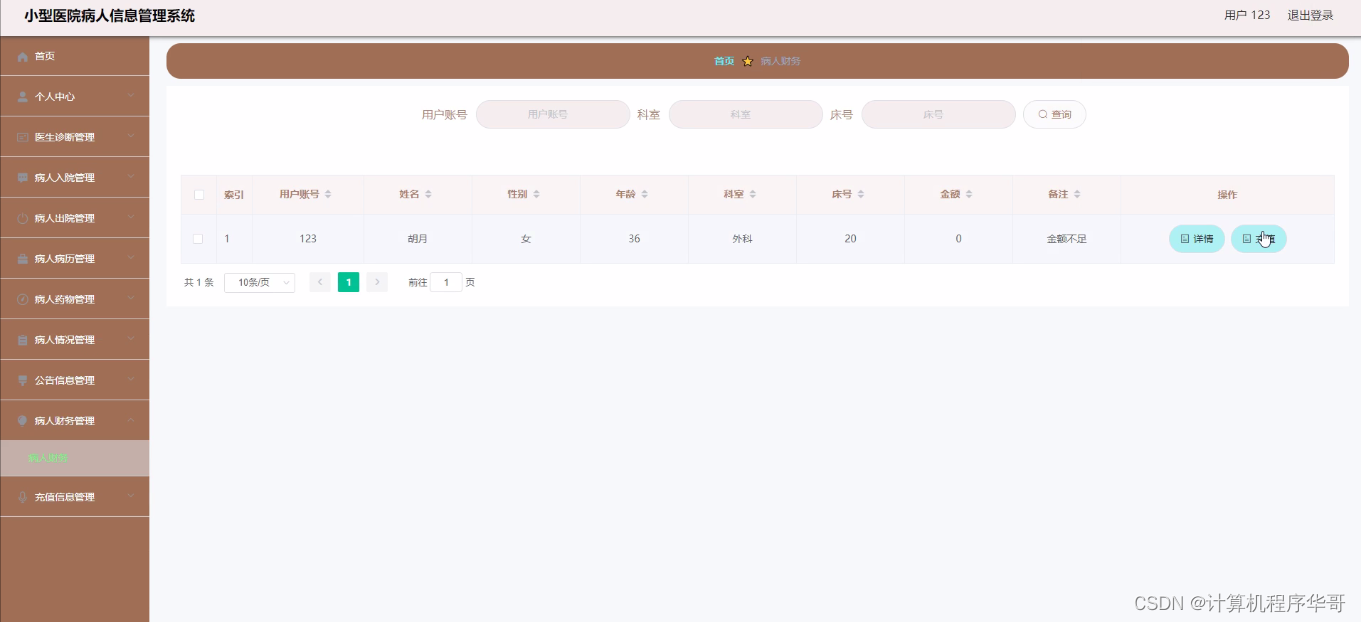This screenshot has width=1361, height=622.
Task: Click the 小型医院病人信息管理系统 title
Action: (x=110, y=16)
